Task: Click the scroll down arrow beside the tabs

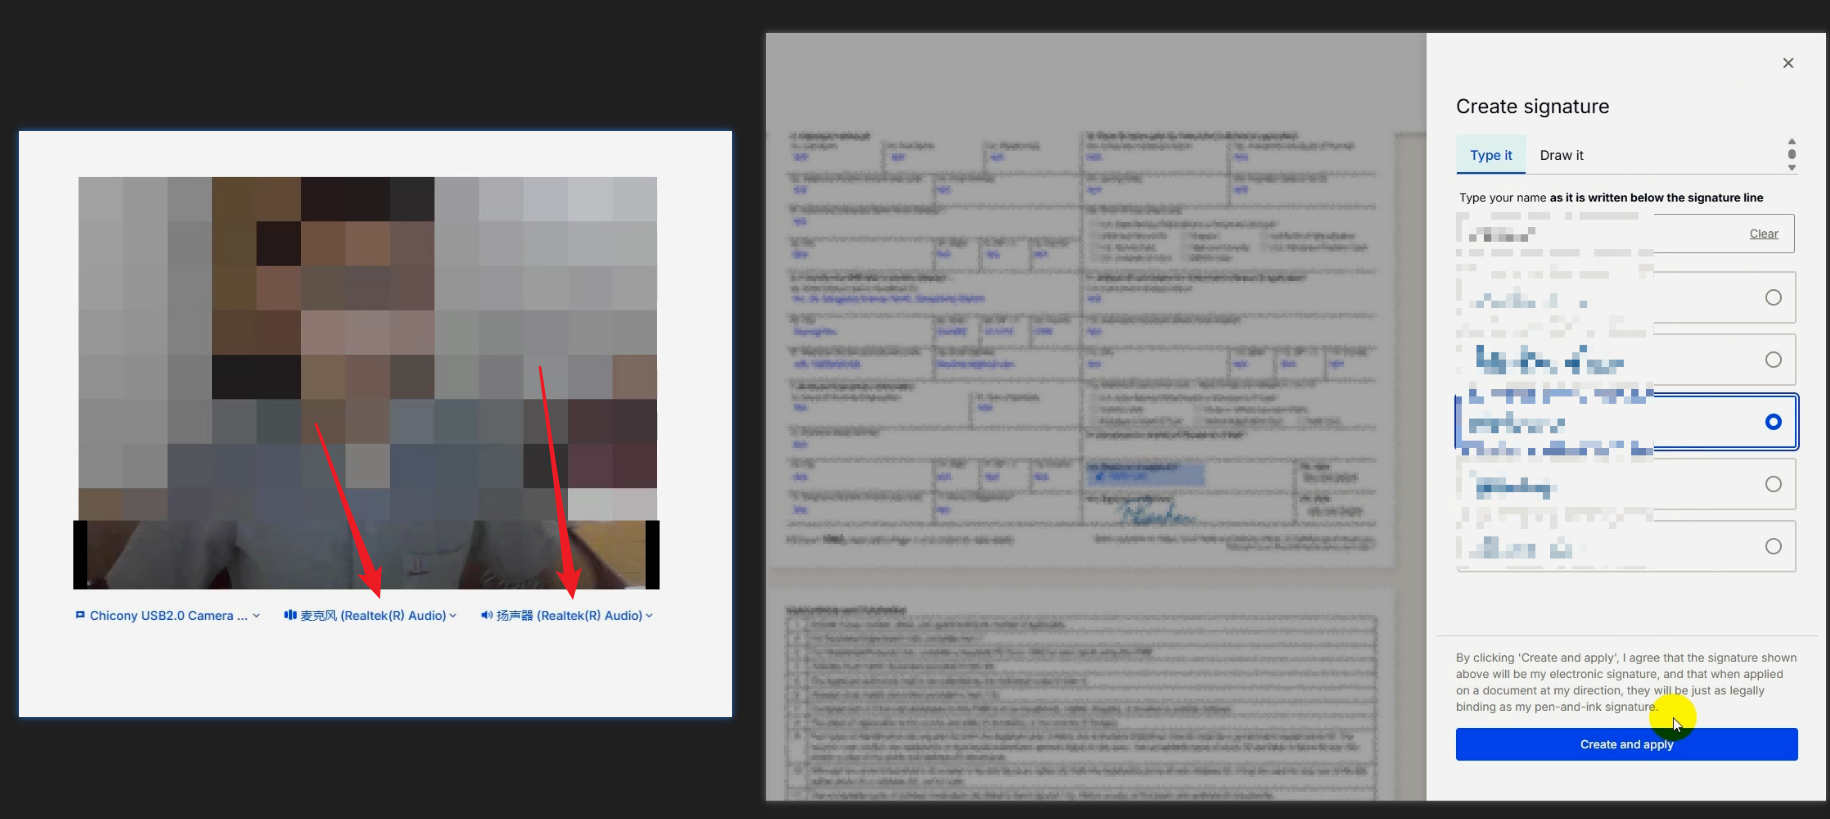Action: [x=1792, y=168]
